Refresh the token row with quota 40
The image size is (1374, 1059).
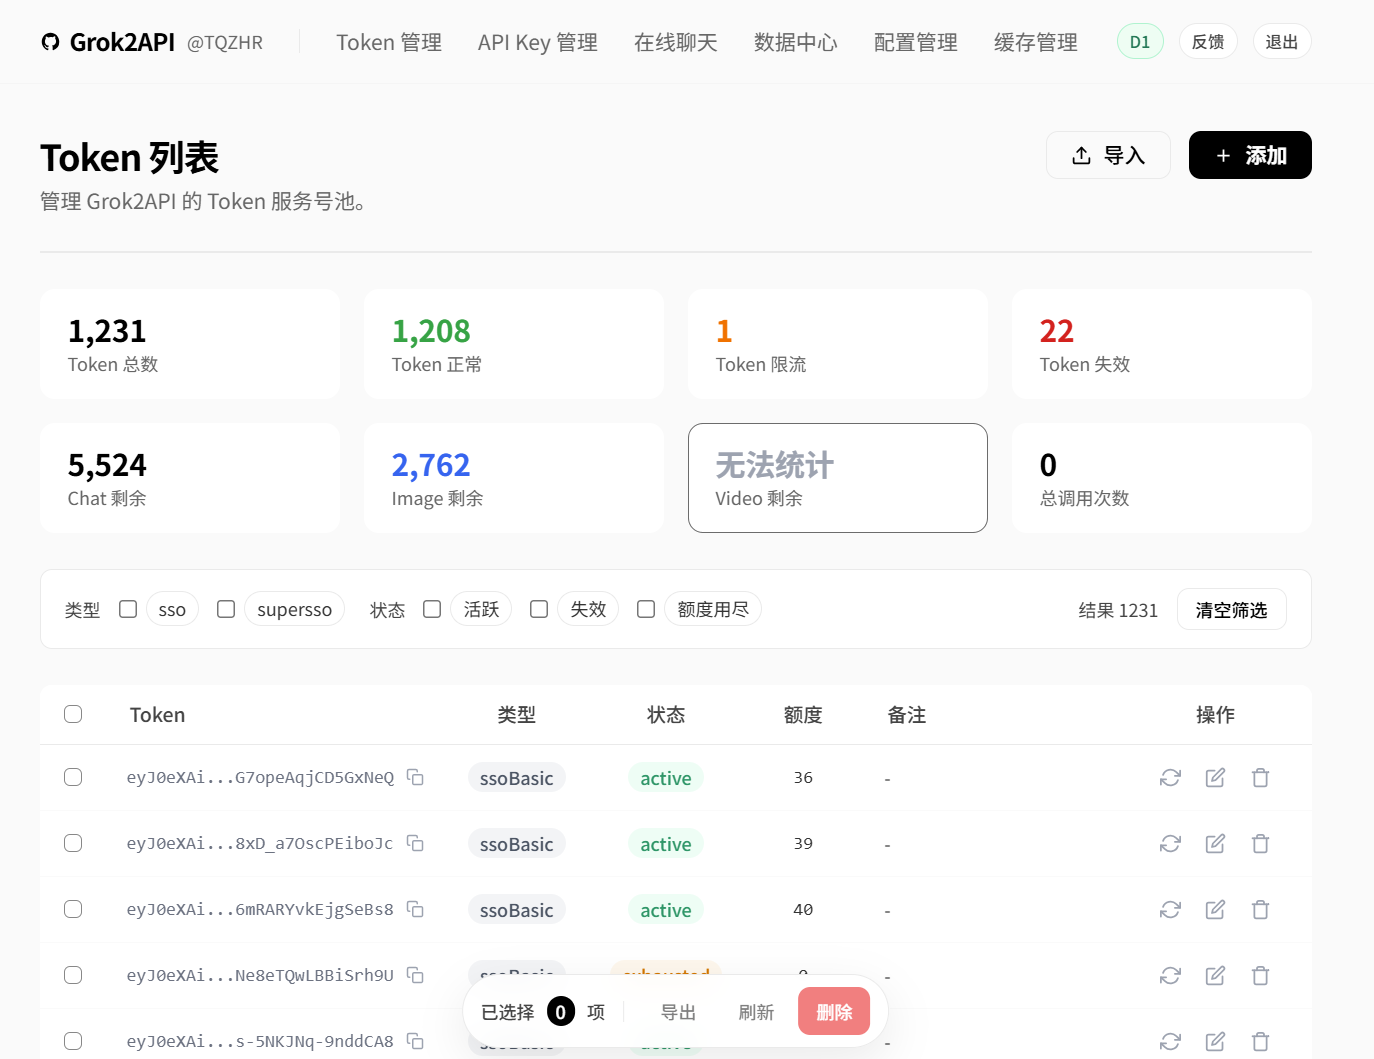tap(1170, 909)
